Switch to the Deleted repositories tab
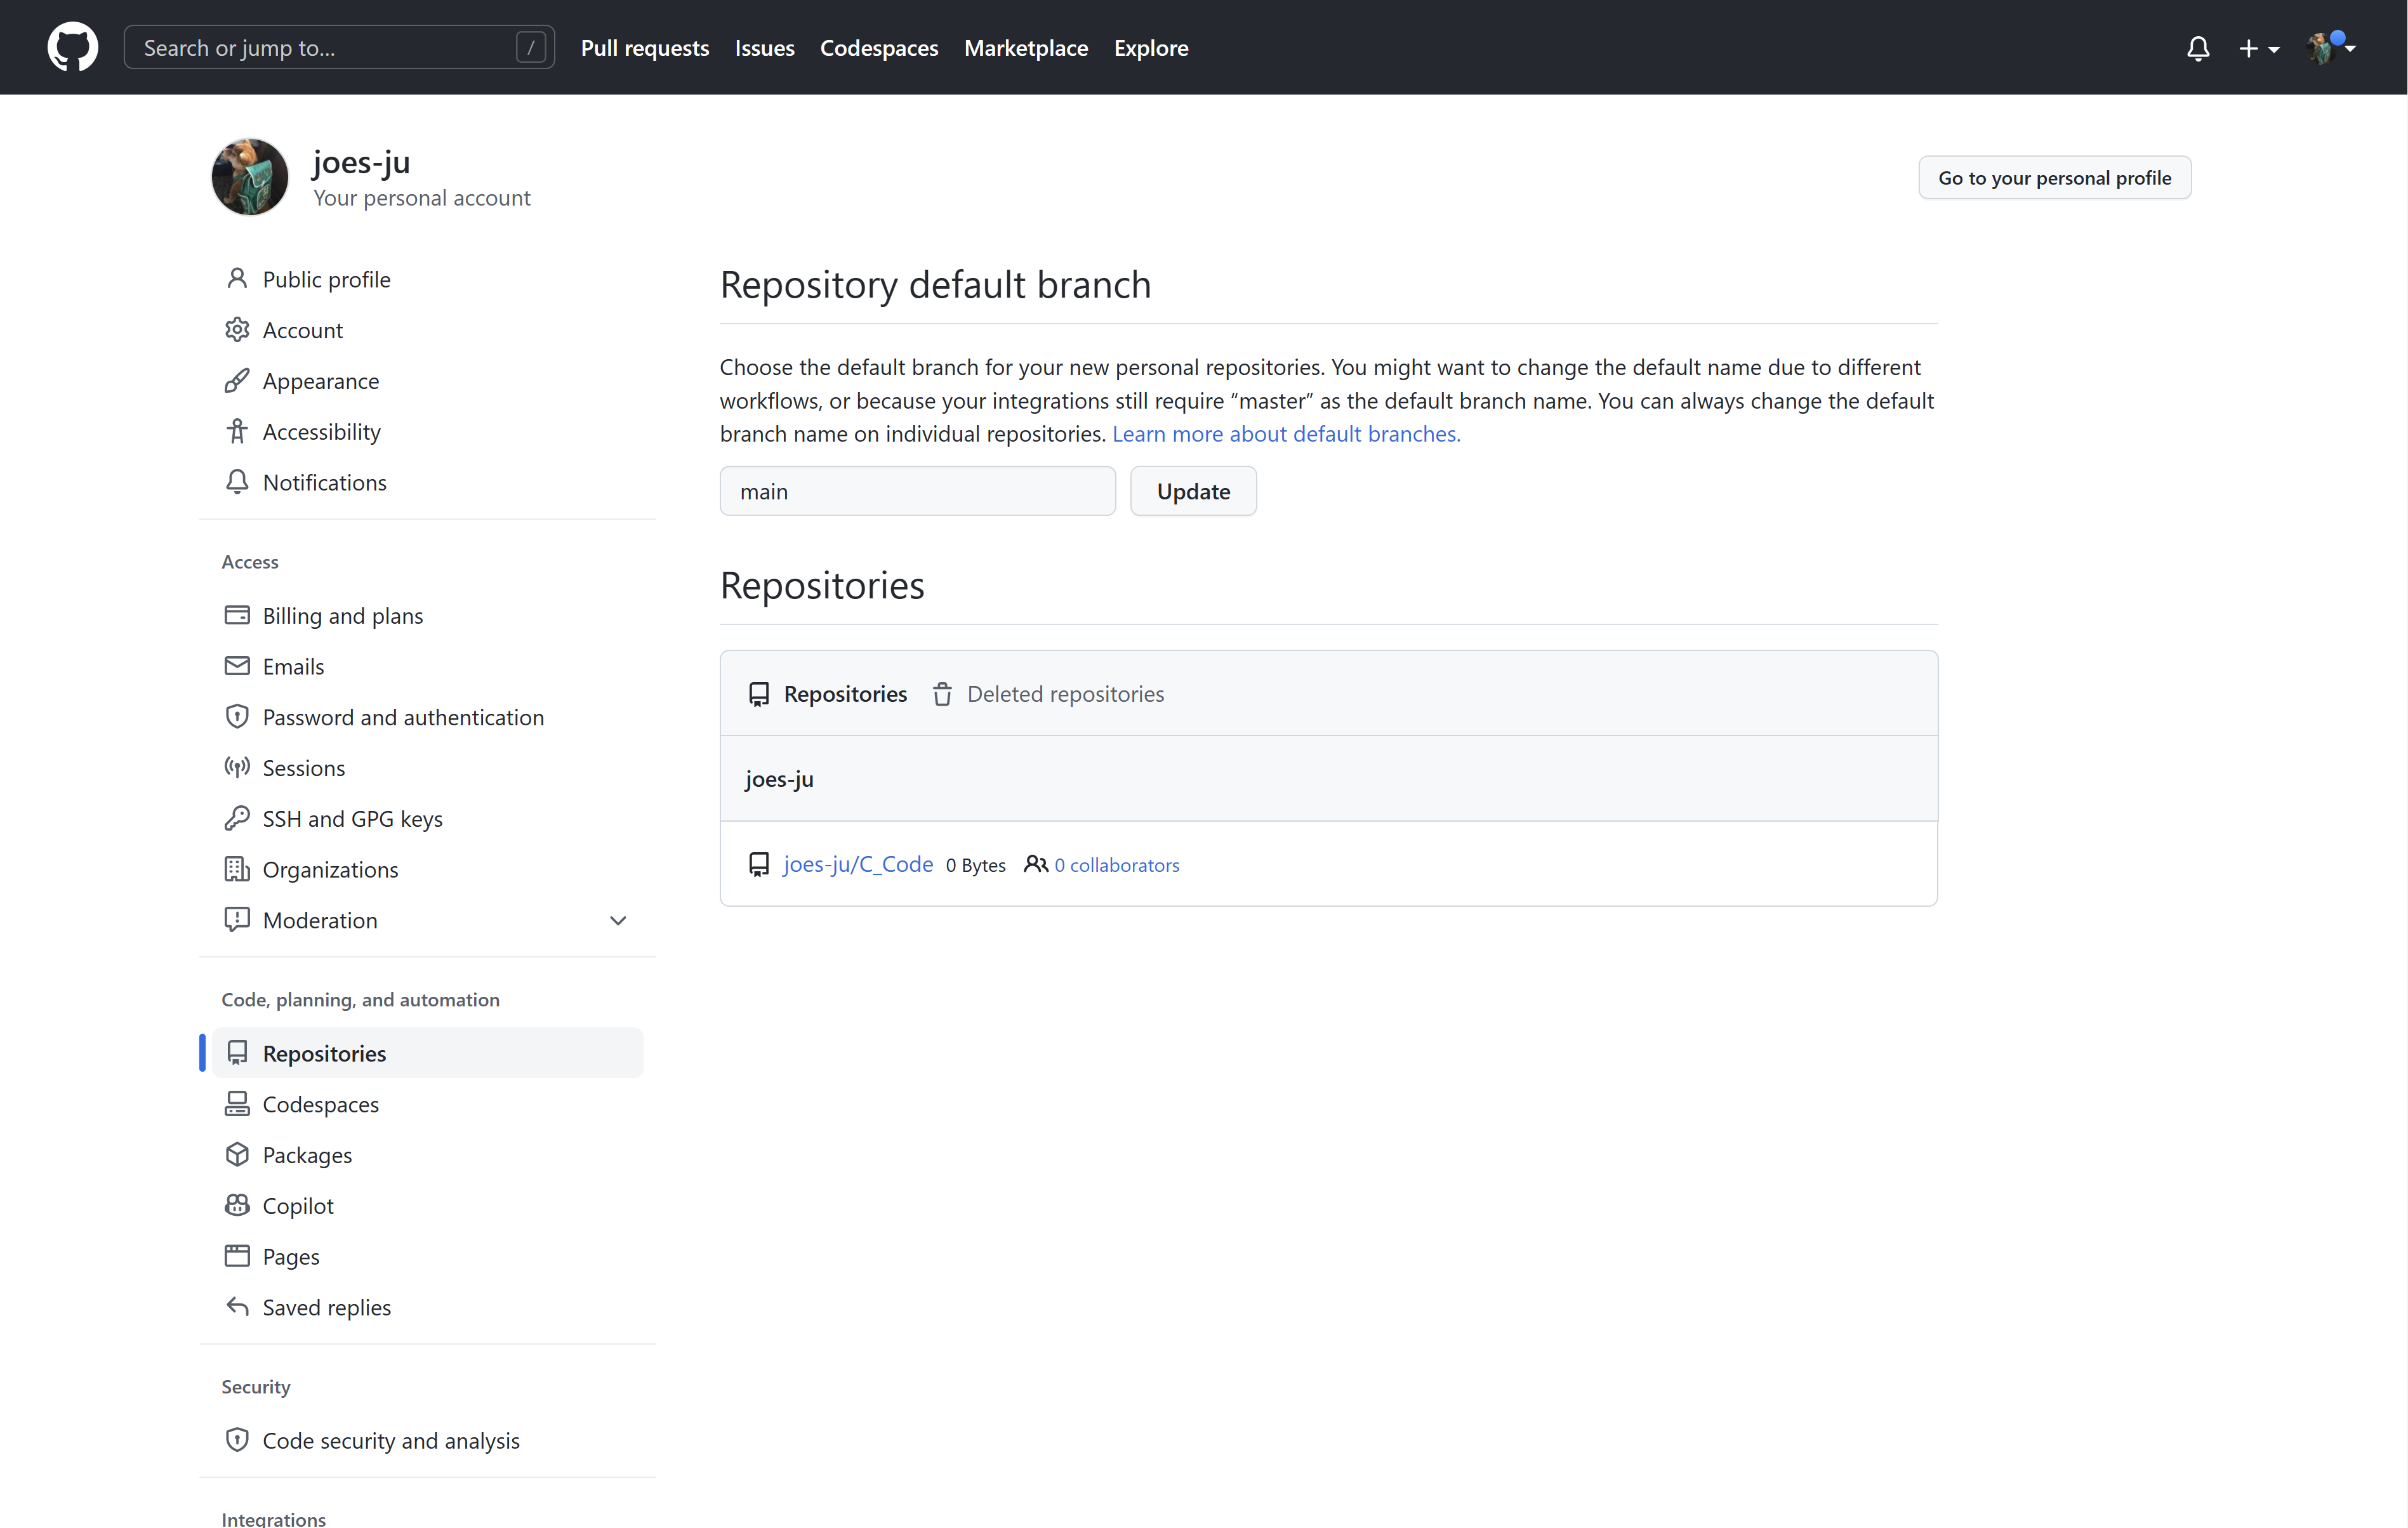Screen dimensions: 2408x1528 [x=1048, y=694]
